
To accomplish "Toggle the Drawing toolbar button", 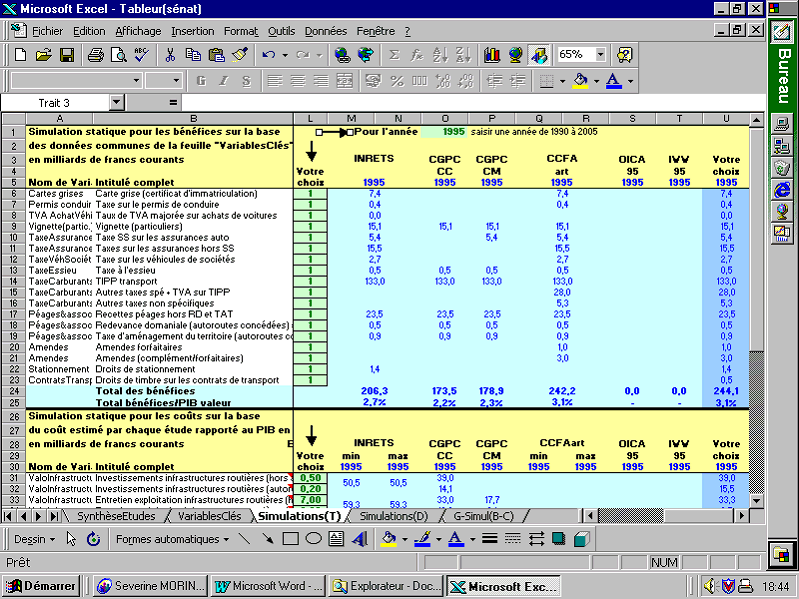I will 539,55.
